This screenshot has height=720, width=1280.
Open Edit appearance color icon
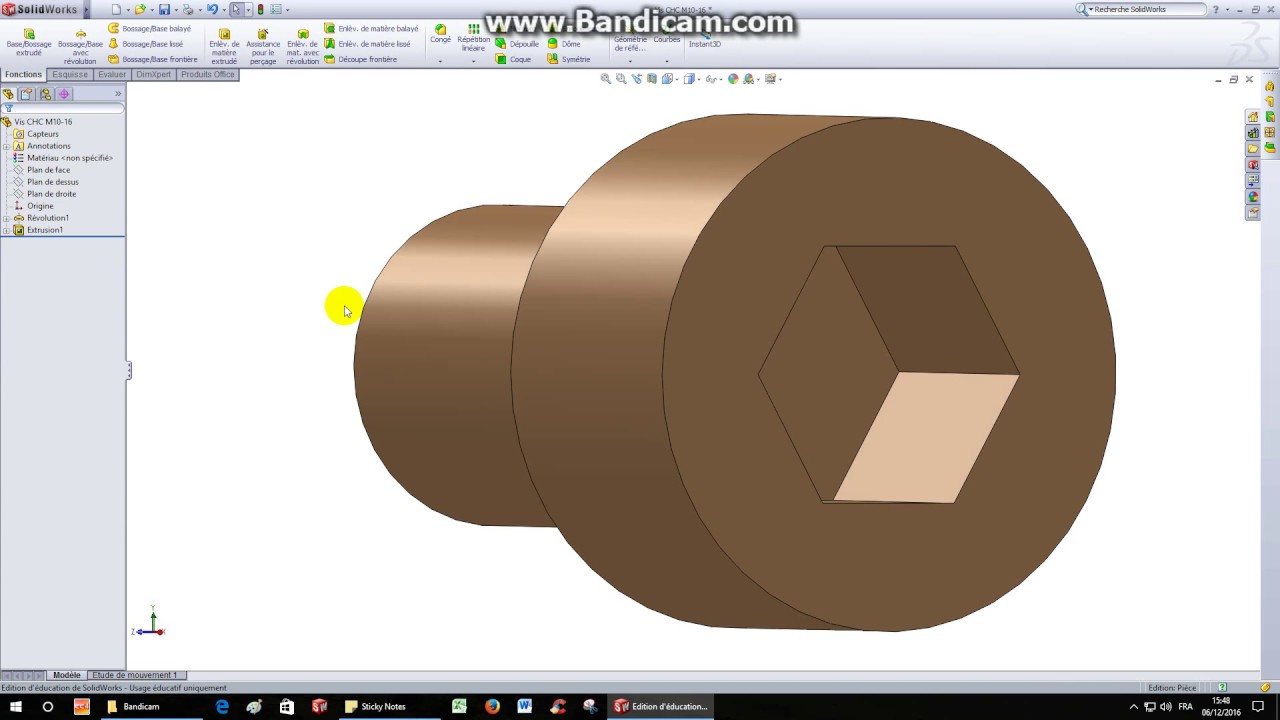pyautogui.click(x=733, y=79)
